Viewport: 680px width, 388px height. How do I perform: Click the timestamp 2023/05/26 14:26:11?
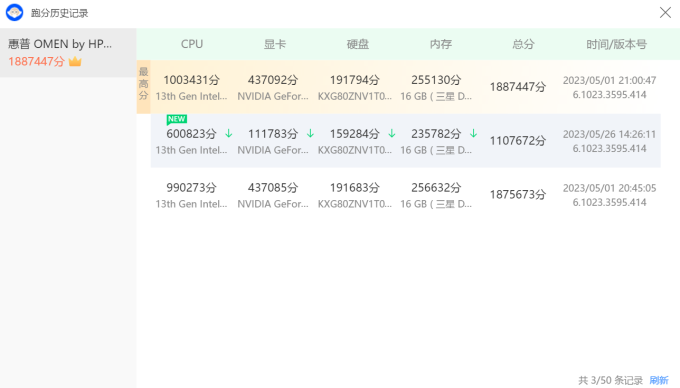pos(609,134)
